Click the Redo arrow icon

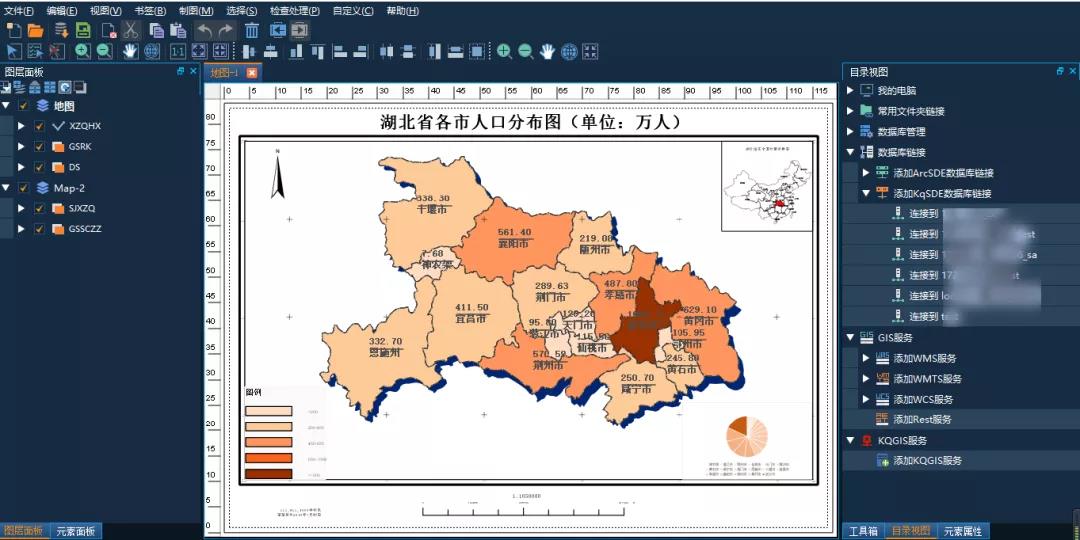226,30
